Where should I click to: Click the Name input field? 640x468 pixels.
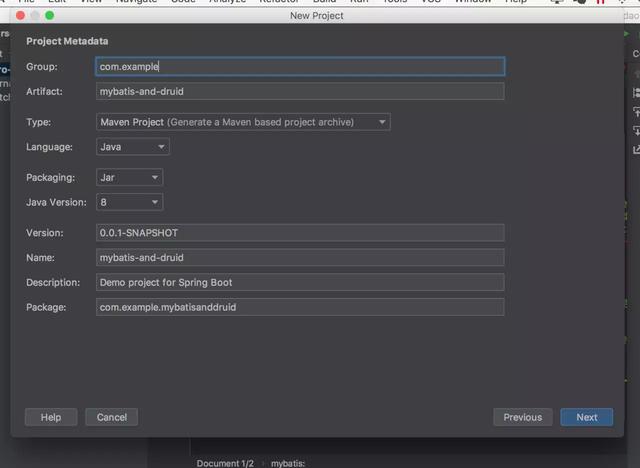(x=300, y=257)
